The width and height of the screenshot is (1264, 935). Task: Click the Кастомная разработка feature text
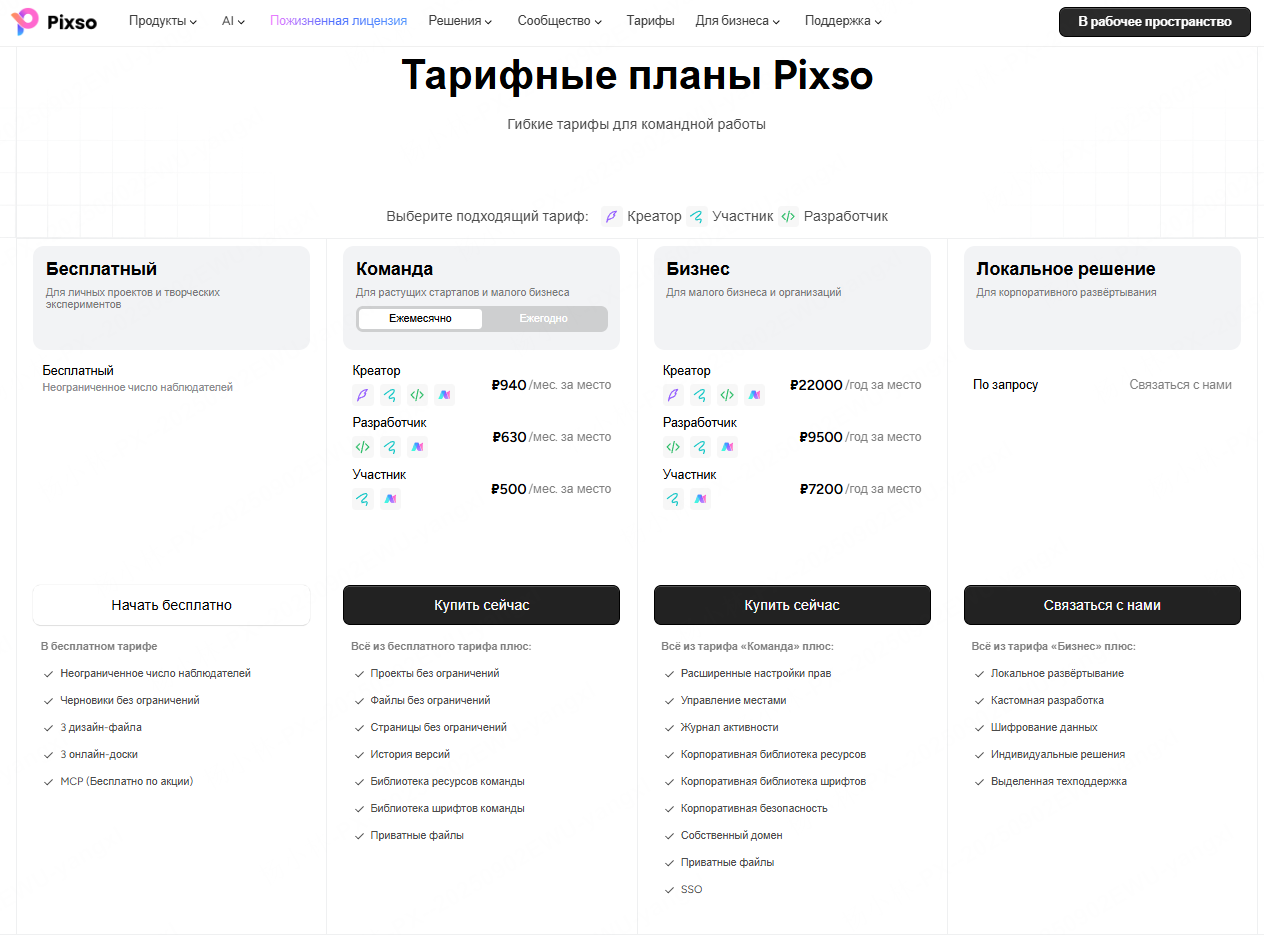pos(1047,700)
